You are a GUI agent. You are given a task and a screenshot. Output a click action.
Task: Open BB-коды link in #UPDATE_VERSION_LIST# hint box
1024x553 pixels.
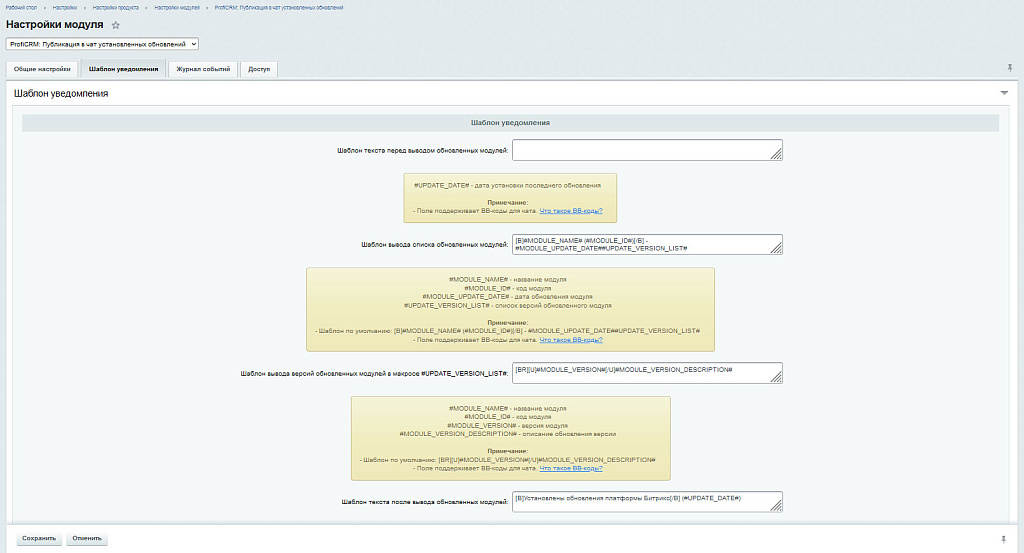[571, 339]
